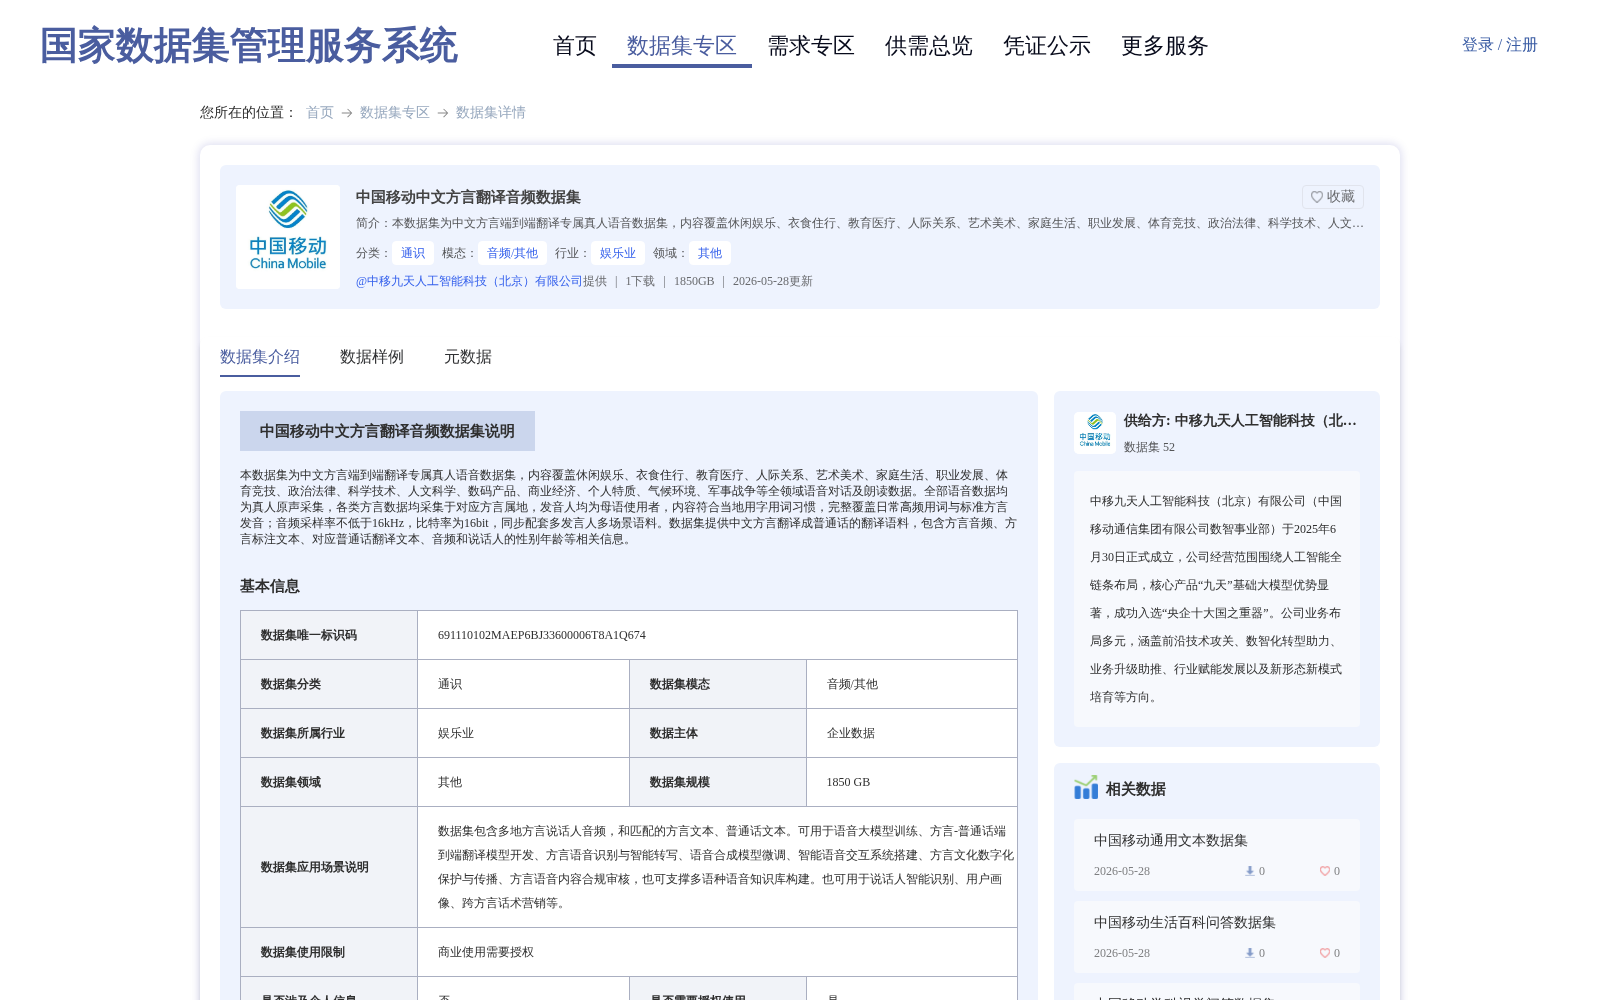Click download icon for 中国移动生活百科问答数据集

tap(1249, 953)
